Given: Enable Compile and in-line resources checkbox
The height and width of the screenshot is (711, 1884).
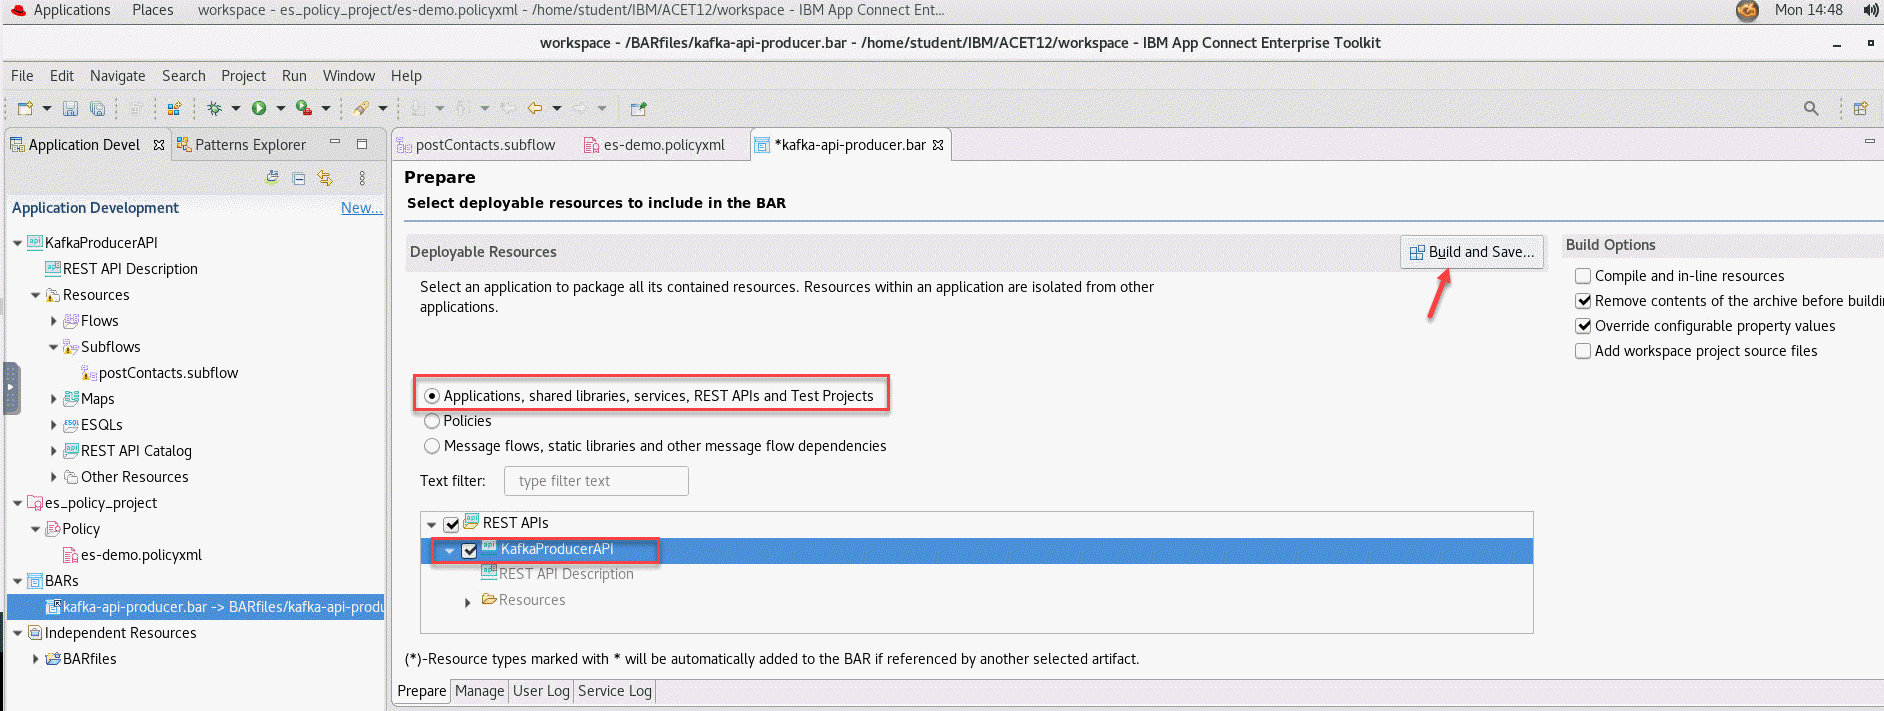Looking at the screenshot, I should [x=1583, y=276].
